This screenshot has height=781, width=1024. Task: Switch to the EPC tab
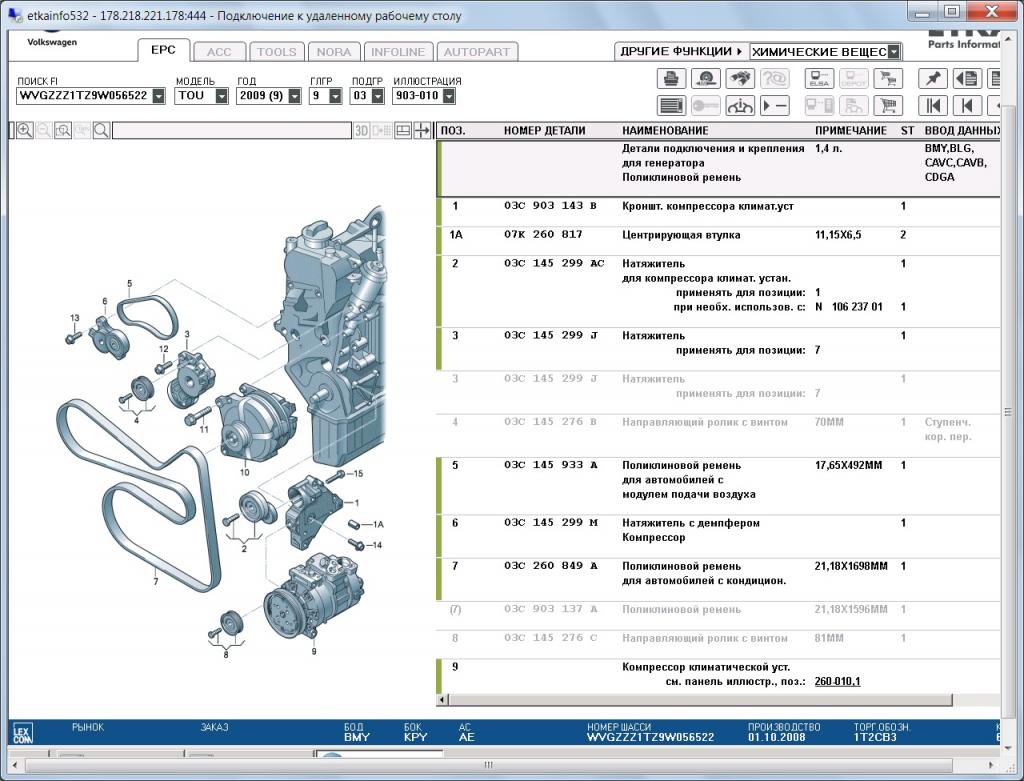(163, 50)
